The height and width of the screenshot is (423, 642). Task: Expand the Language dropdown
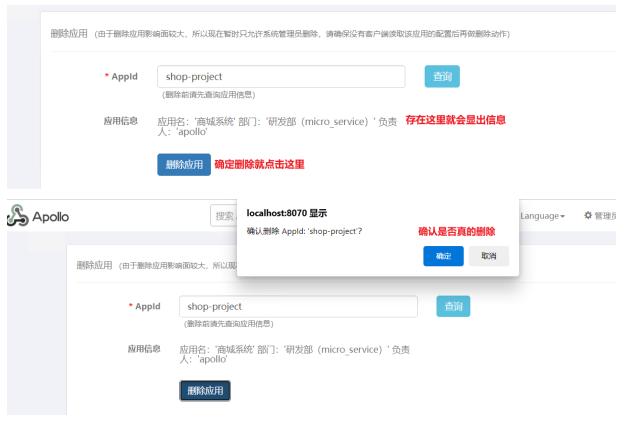click(x=543, y=216)
